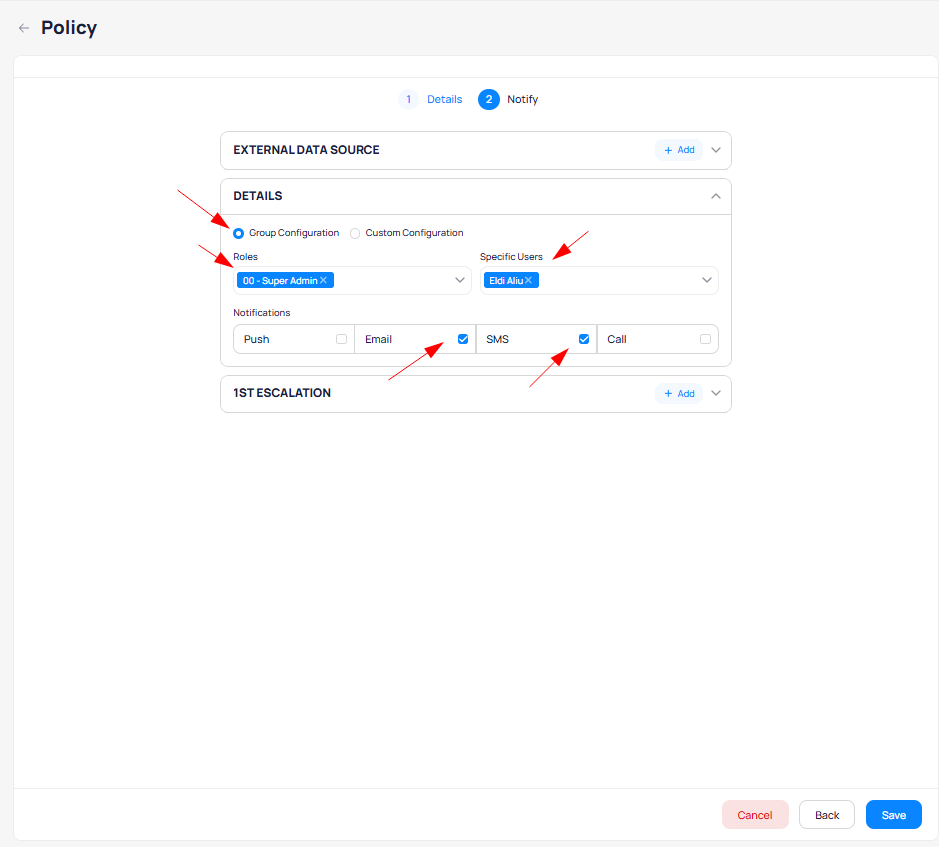Viewport: 939px width, 847px height.
Task: Enable the Call notification checkbox
Action: [705, 339]
